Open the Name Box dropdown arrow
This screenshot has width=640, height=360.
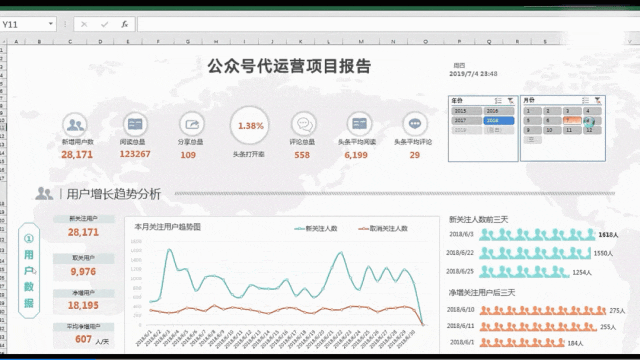[51, 24]
